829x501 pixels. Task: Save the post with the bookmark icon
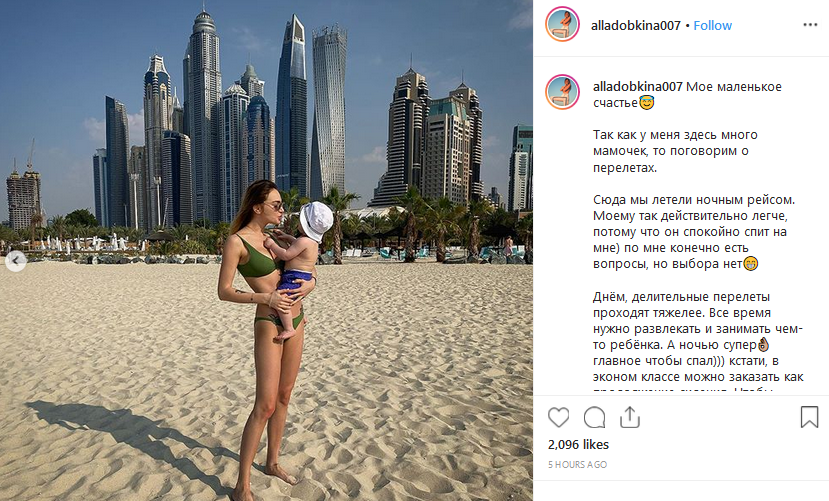coord(809,417)
